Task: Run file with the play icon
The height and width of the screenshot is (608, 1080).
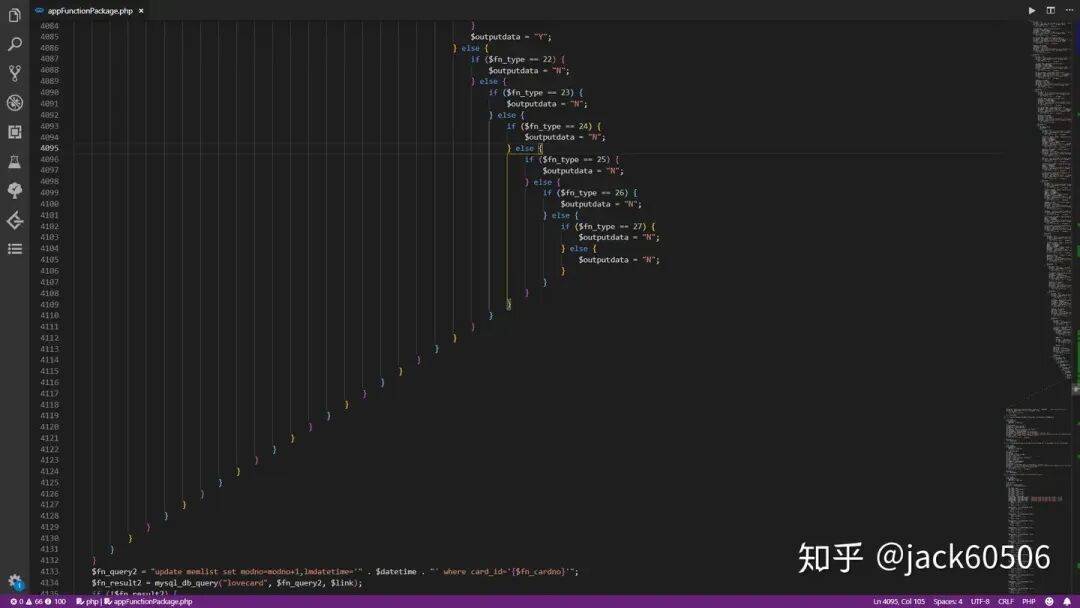Action: tap(1032, 10)
